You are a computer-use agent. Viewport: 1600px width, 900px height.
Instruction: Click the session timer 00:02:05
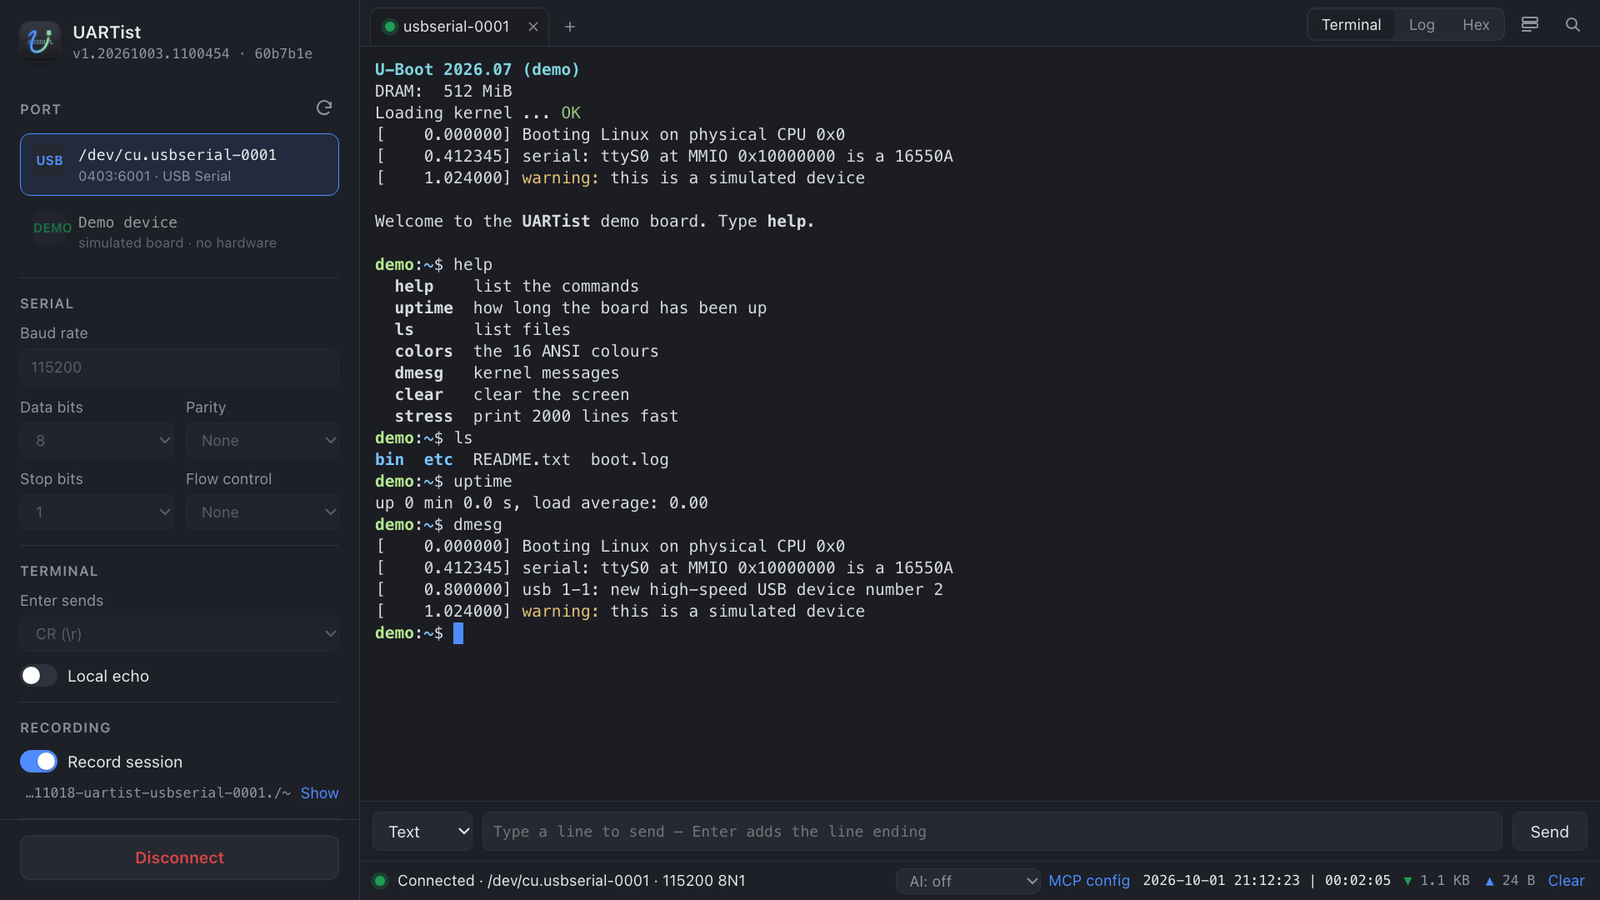click(1358, 881)
